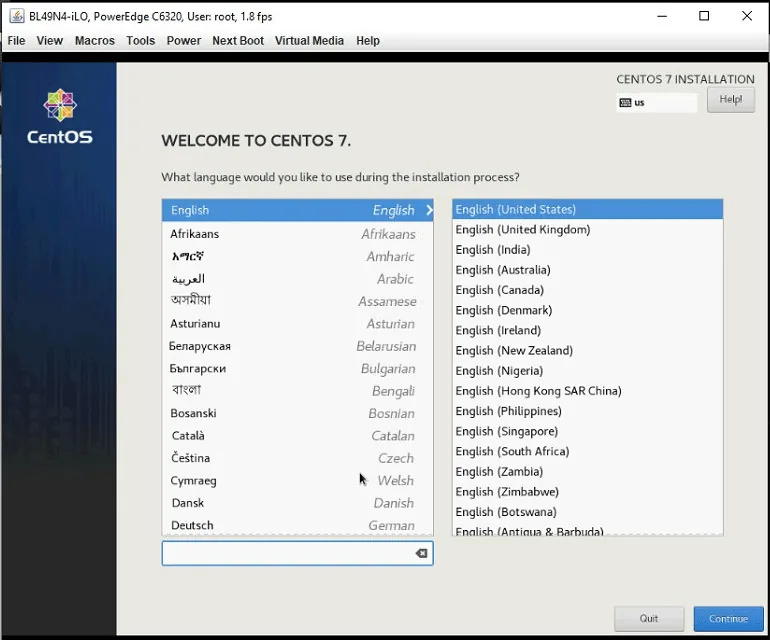Click the Quit button
This screenshot has width=770, height=640.
point(649,619)
